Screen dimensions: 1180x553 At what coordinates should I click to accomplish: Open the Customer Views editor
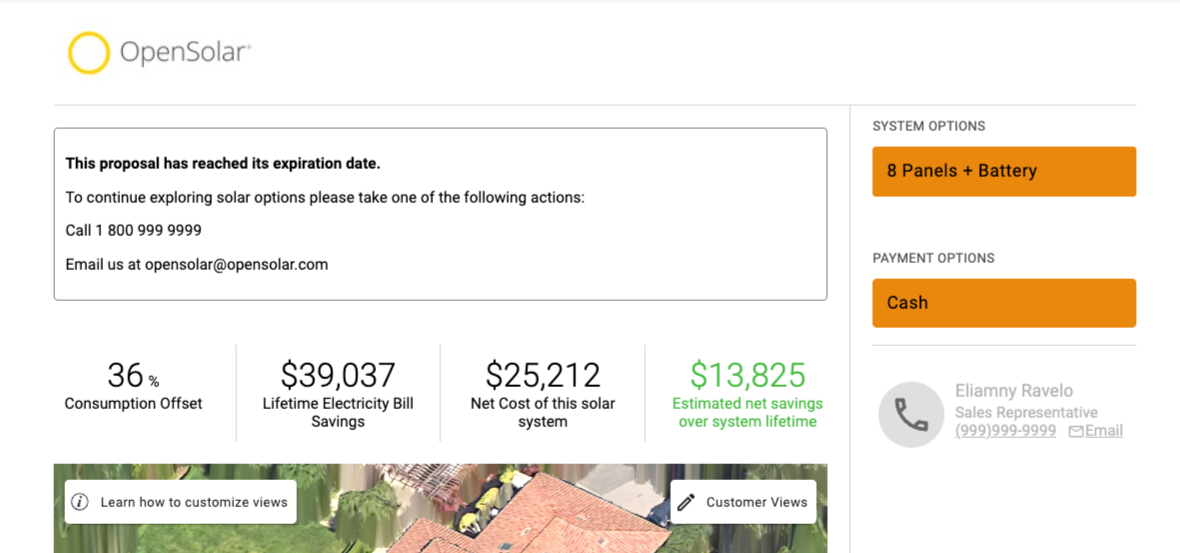point(743,502)
